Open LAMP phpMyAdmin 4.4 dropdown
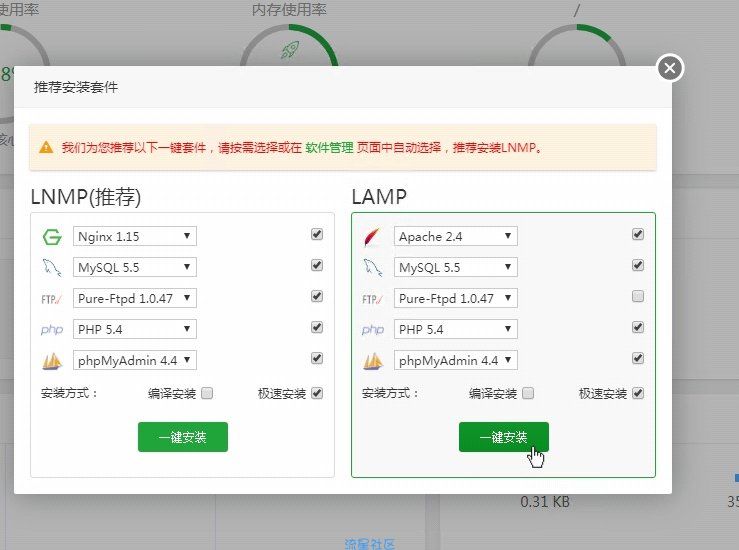The image size is (739, 550). click(x=456, y=361)
